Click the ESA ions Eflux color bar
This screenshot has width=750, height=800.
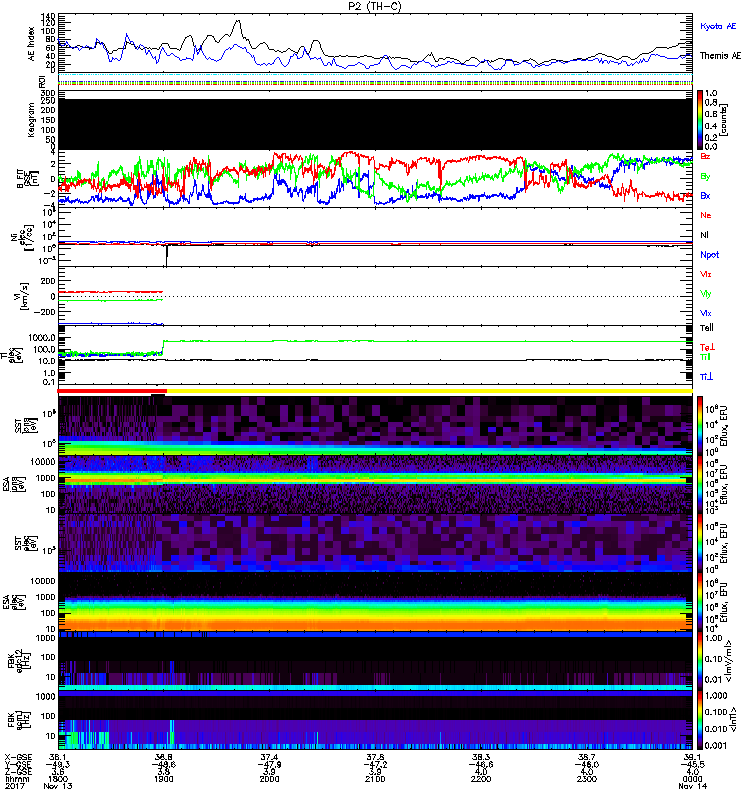[700, 484]
